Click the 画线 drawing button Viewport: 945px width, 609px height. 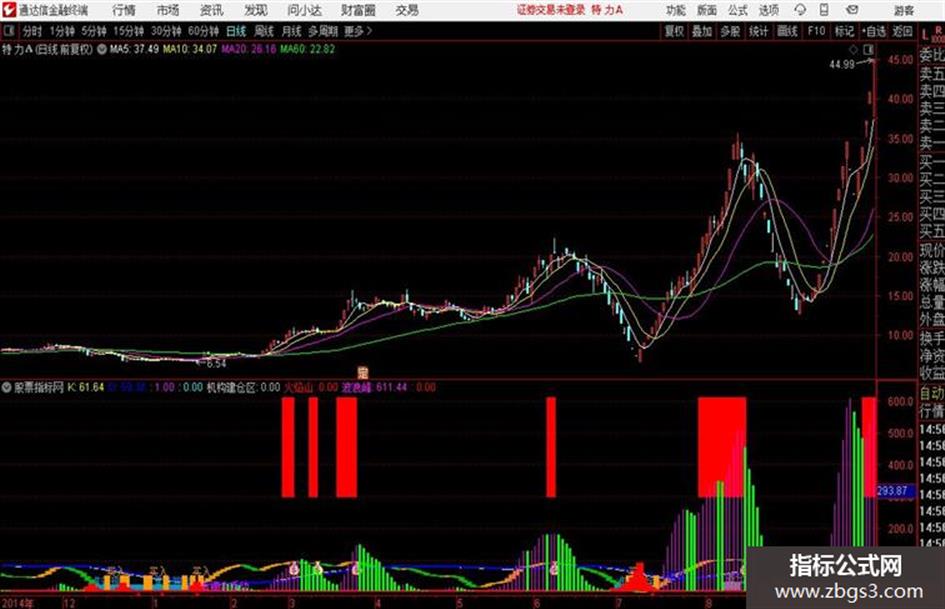(x=787, y=31)
